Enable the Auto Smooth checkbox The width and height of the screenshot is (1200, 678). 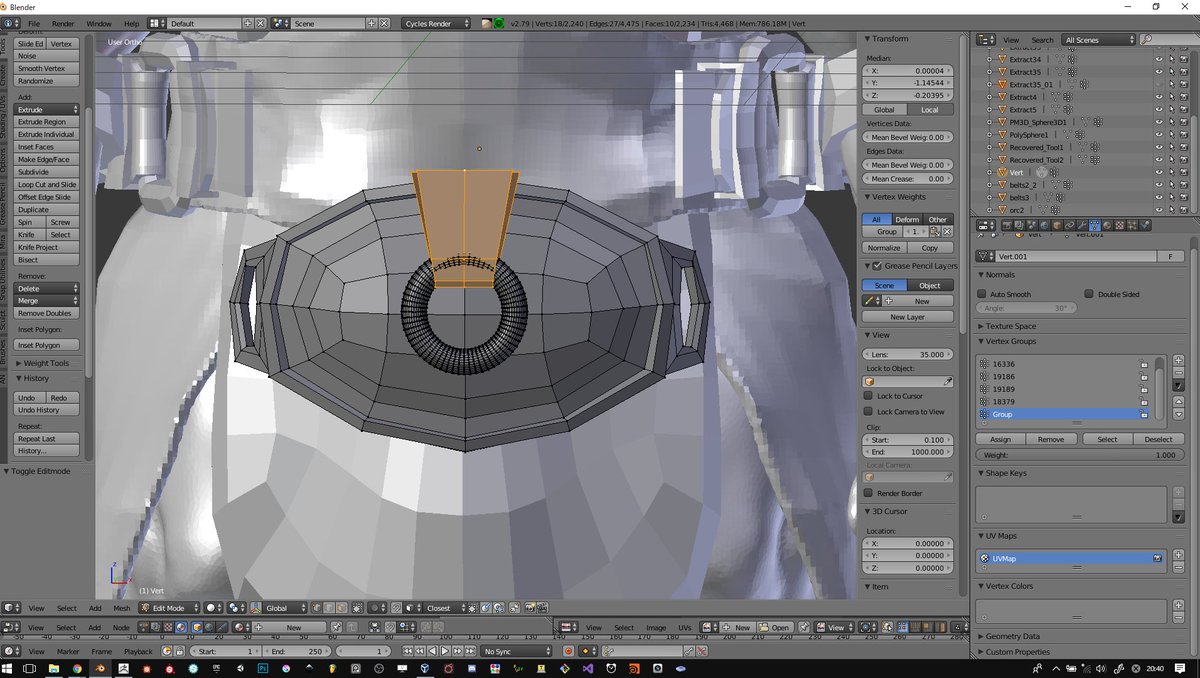tap(982, 294)
